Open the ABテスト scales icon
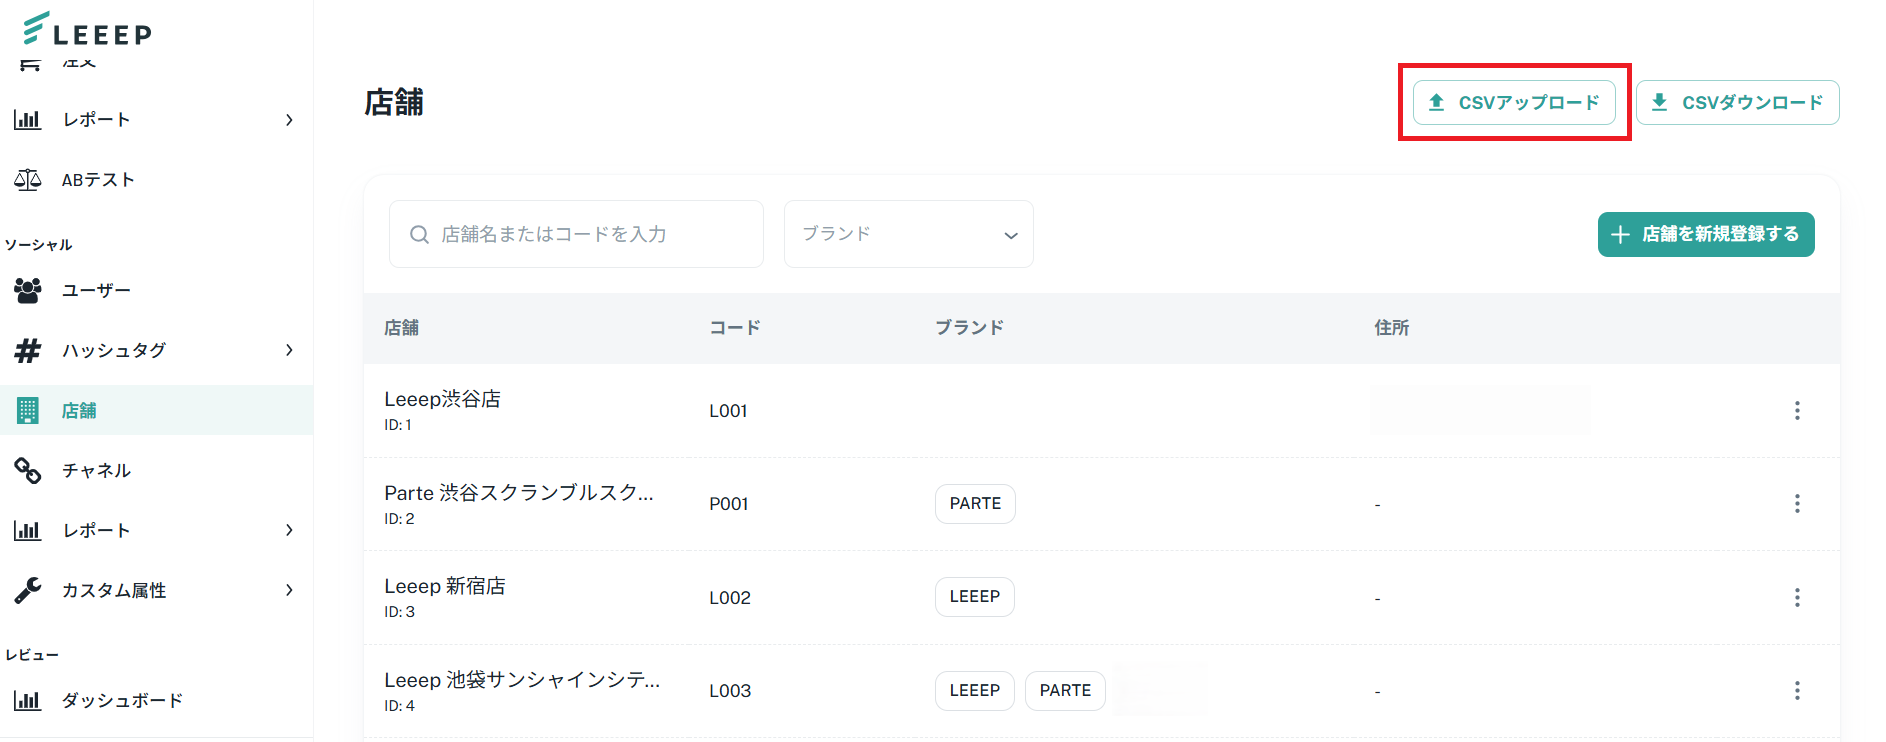 28,180
